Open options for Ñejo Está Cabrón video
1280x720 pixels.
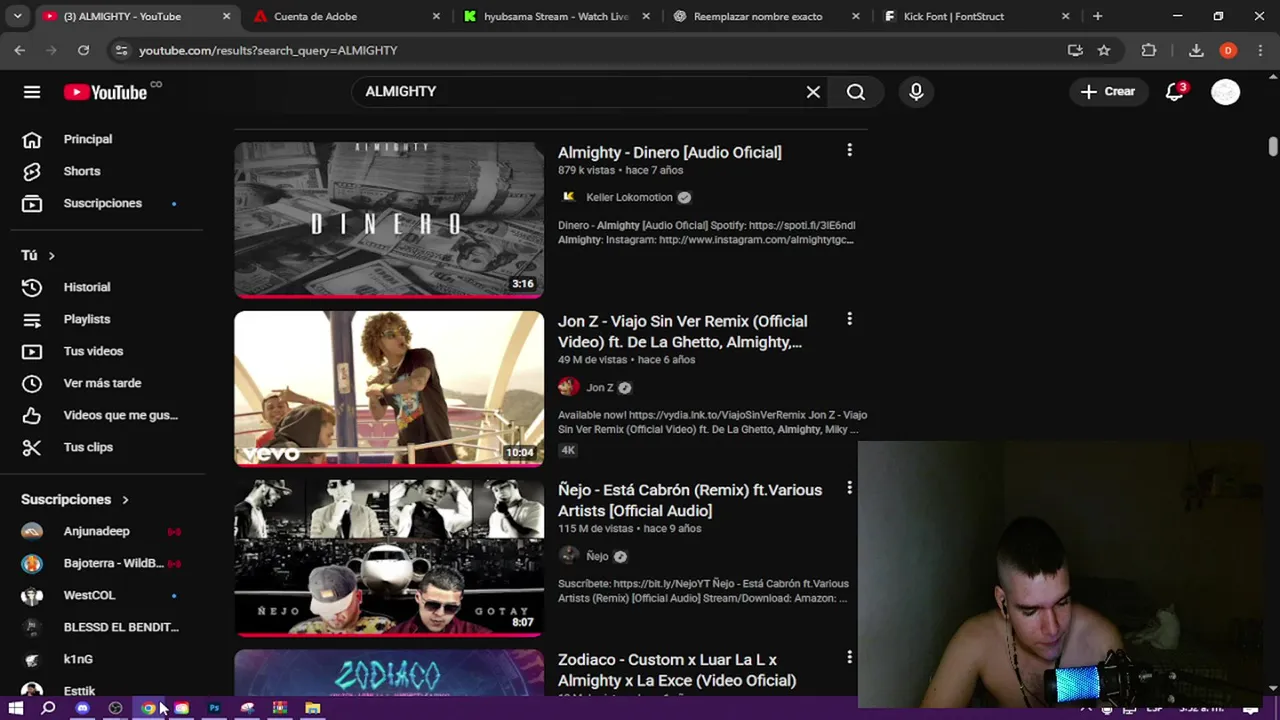click(849, 488)
